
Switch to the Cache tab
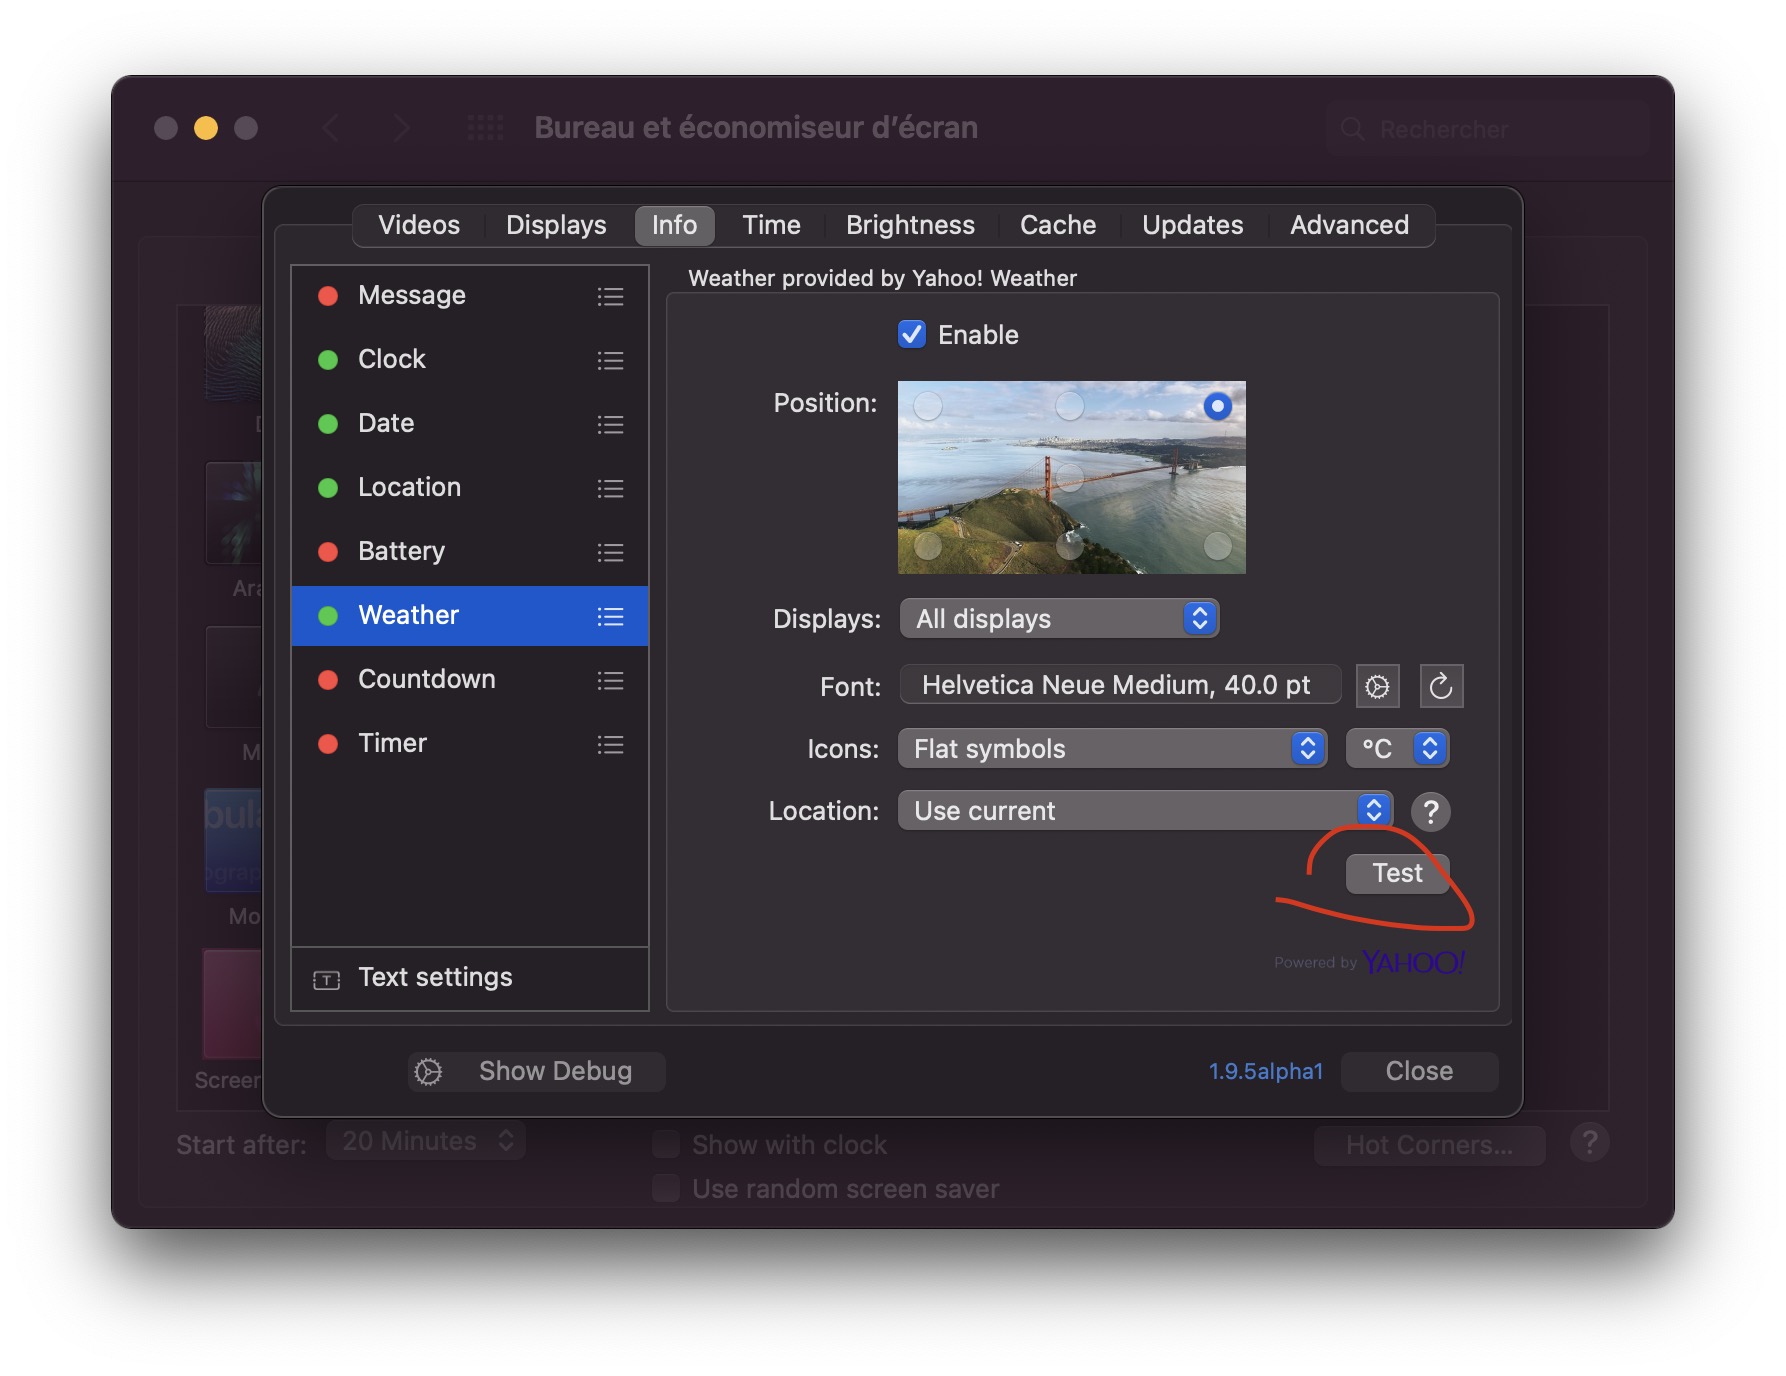click(x=1058, y=225)
